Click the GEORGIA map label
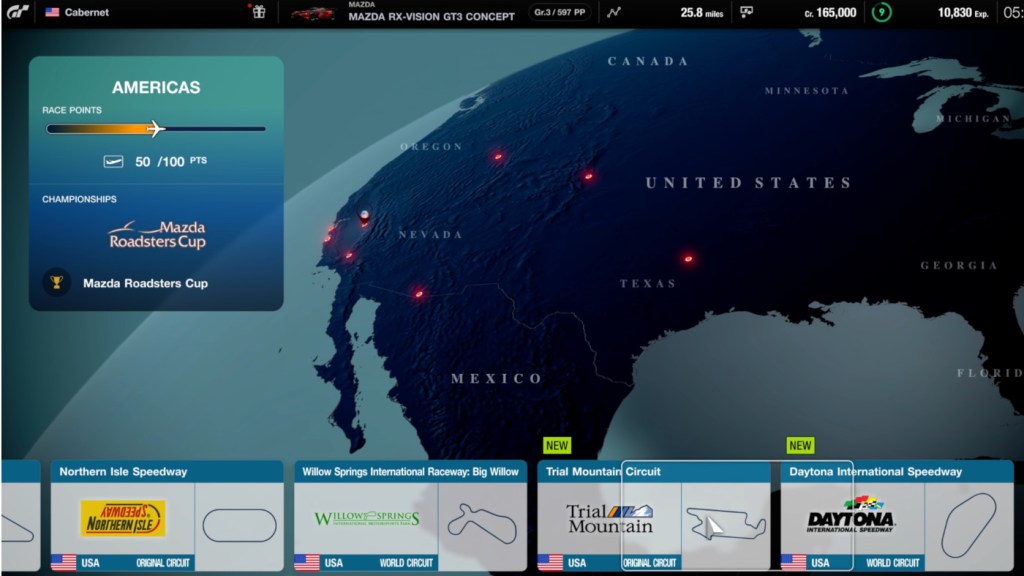The width and height of the screenshot is (1024, 576). pyautogui.click(x=959, y=265)
